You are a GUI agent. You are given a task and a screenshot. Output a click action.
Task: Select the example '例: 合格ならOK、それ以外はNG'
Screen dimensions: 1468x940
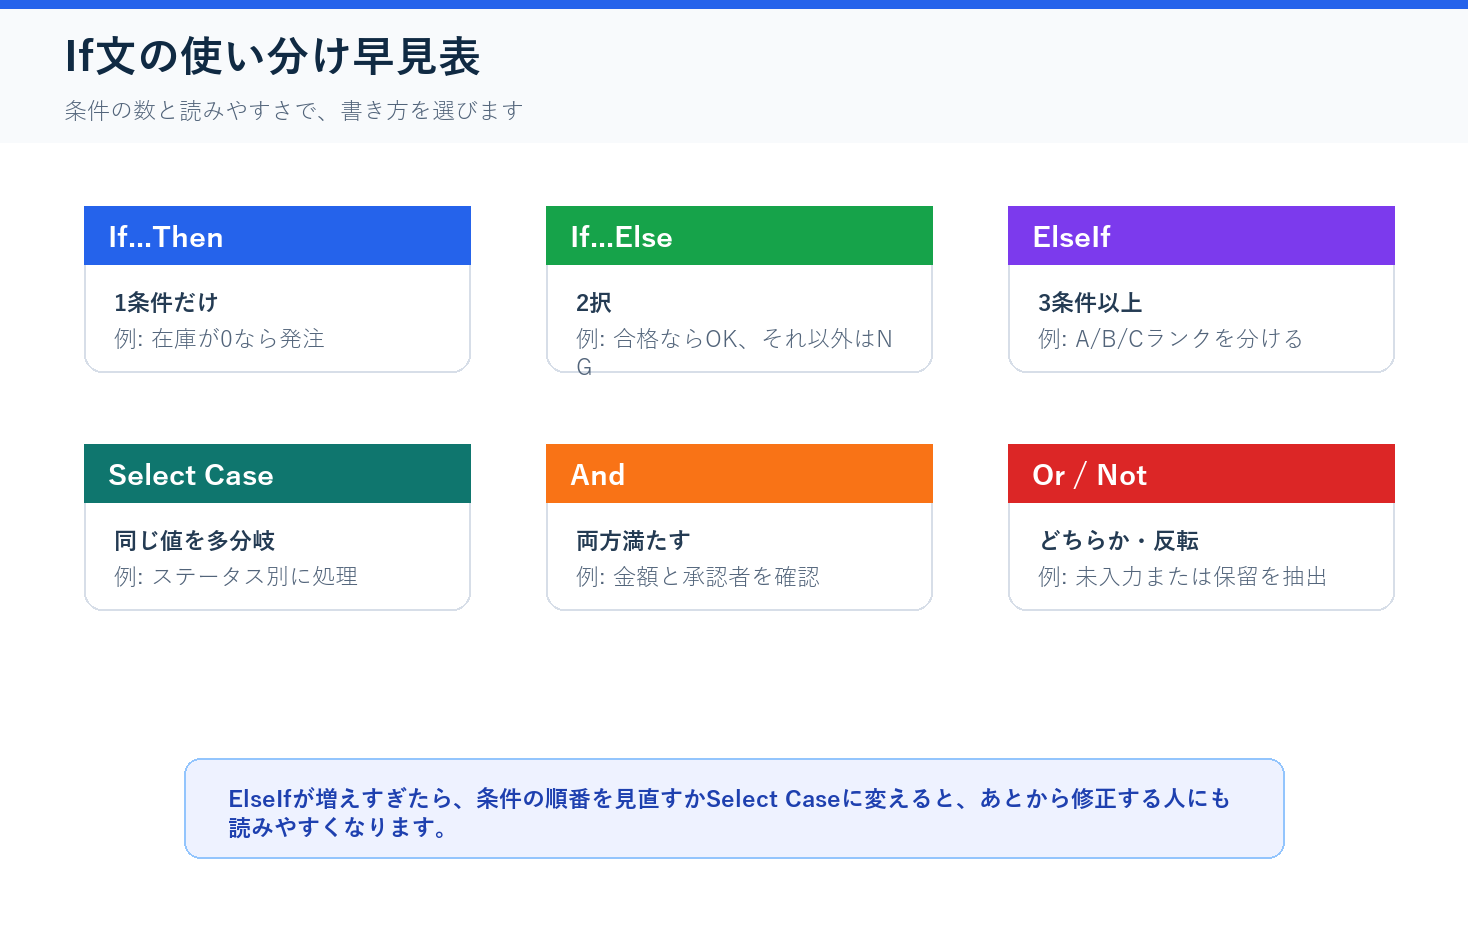coord(735,353)
